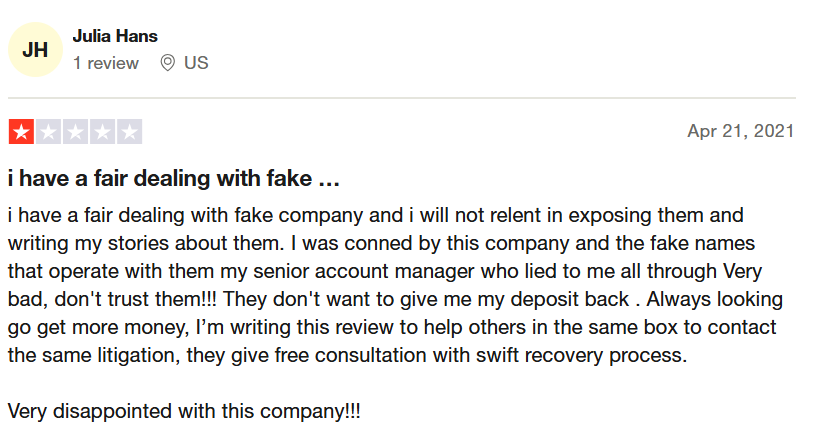Click the fourth gray rating star
Screen dimensions: 821x431
pyautogui.click(x=102, y=131)
